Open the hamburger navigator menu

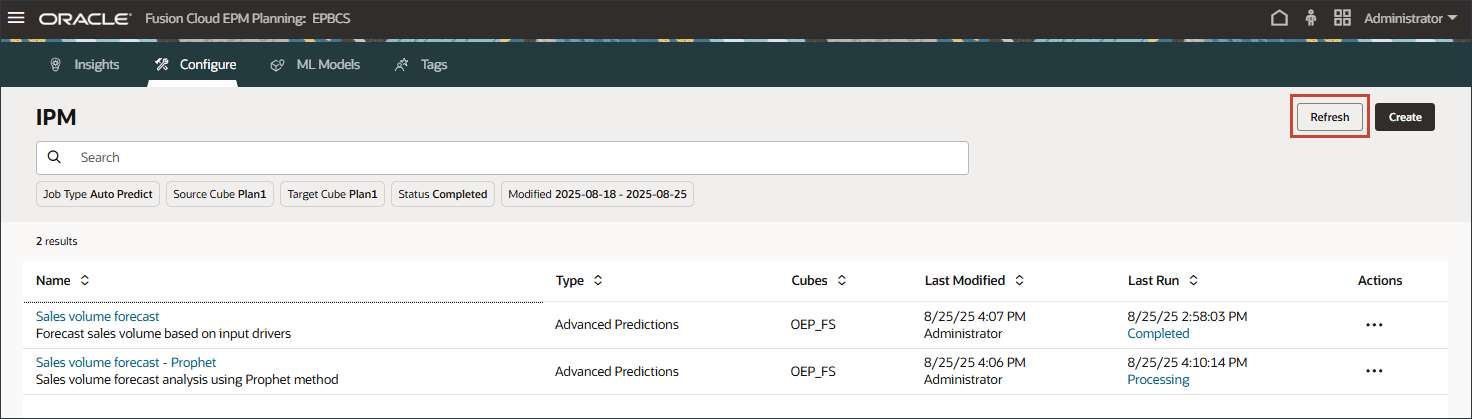[x=15, y=18]
